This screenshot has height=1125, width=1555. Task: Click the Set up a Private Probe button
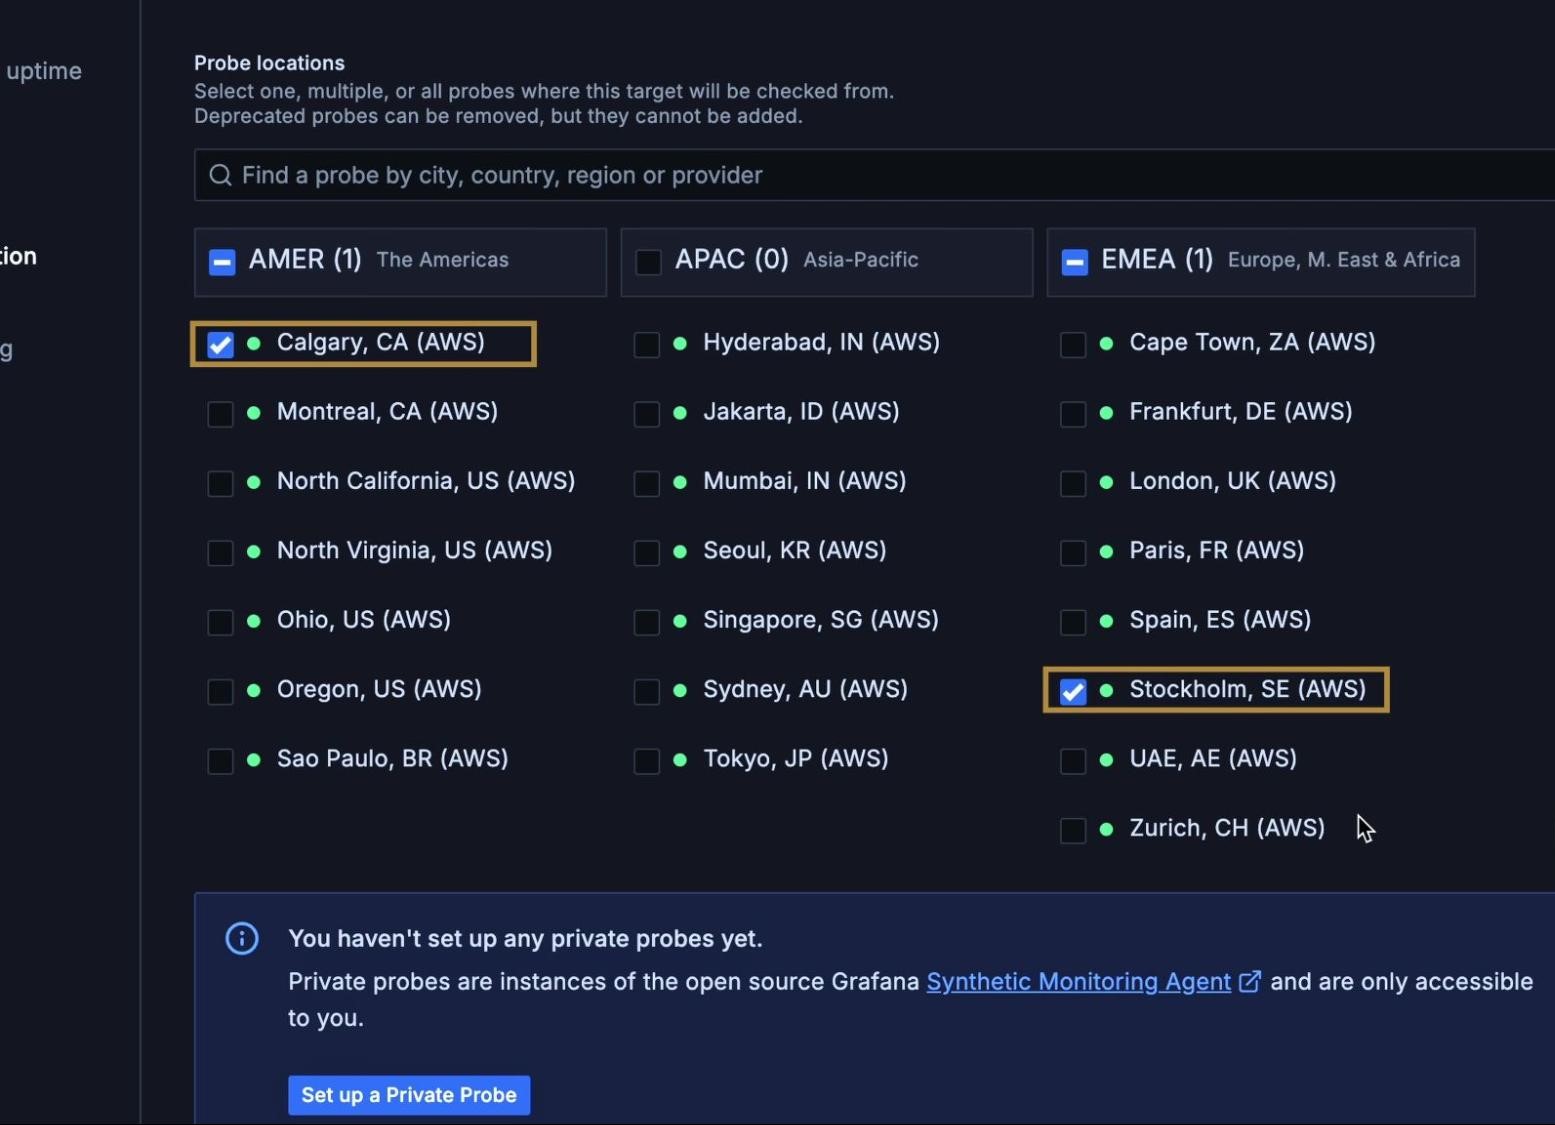409,1095
